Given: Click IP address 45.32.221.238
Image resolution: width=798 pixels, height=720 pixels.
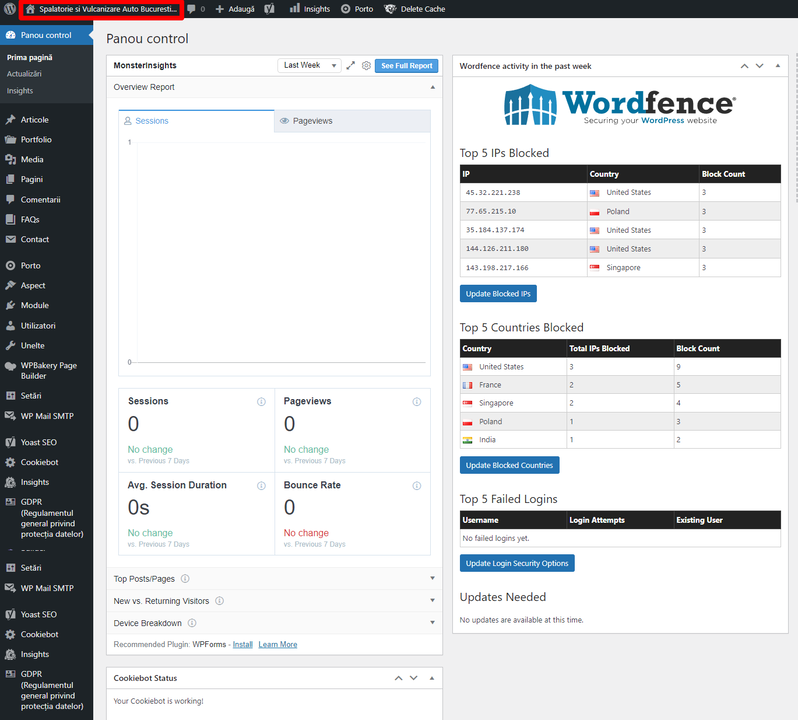Looking at the screenshot, I should pyautogui.click(x=493, y=192).
